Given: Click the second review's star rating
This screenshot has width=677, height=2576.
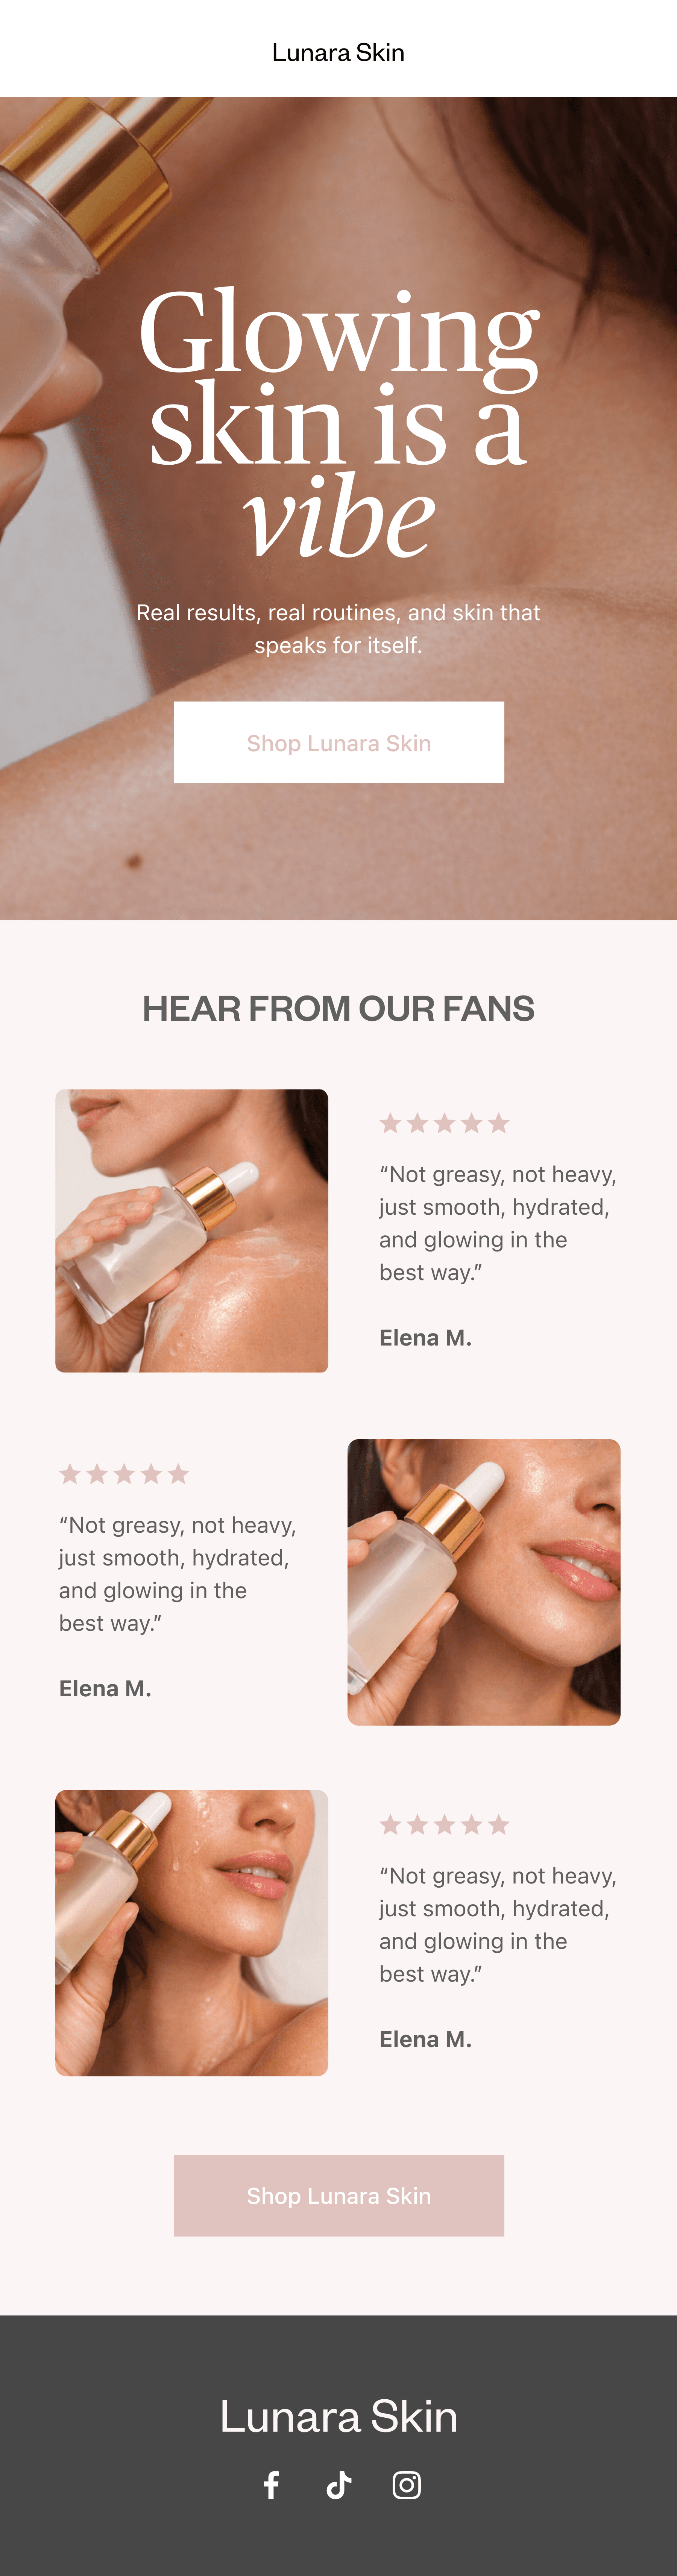Looking at the screenshot, I should click(x=124, y=1474).
